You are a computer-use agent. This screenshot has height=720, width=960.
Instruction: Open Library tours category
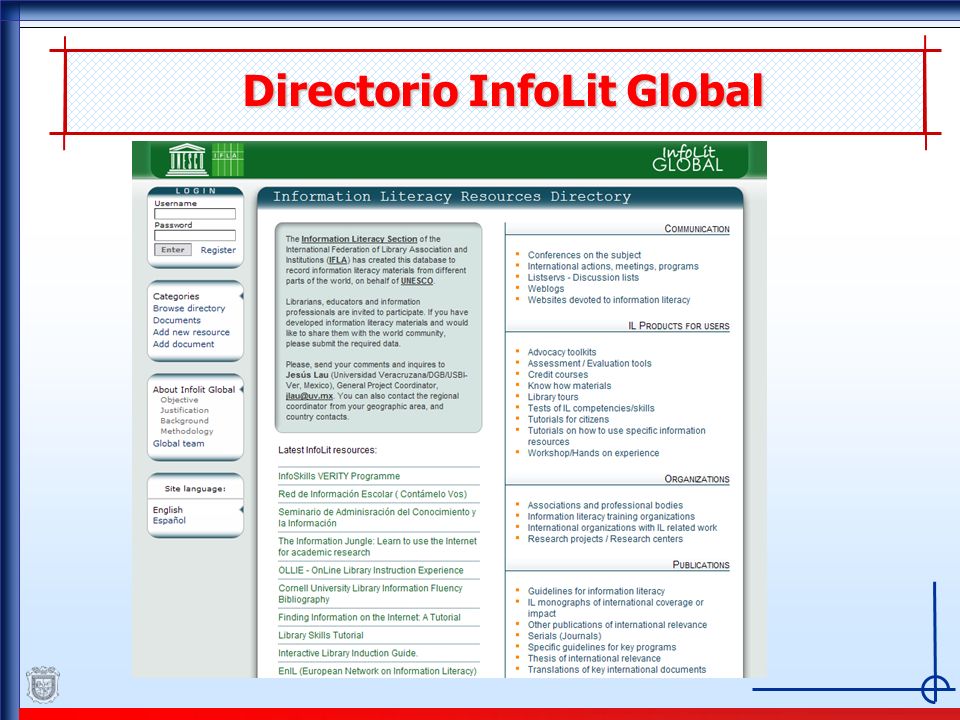click(553, 397)
